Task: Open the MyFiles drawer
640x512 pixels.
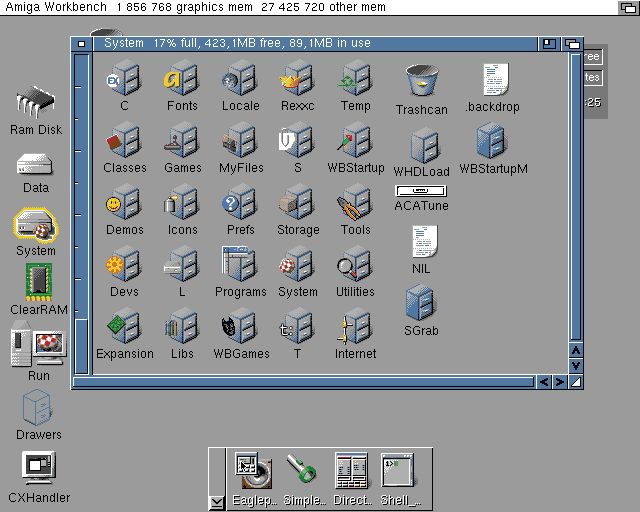Action: pyautogui.click(x=240, y=140)
